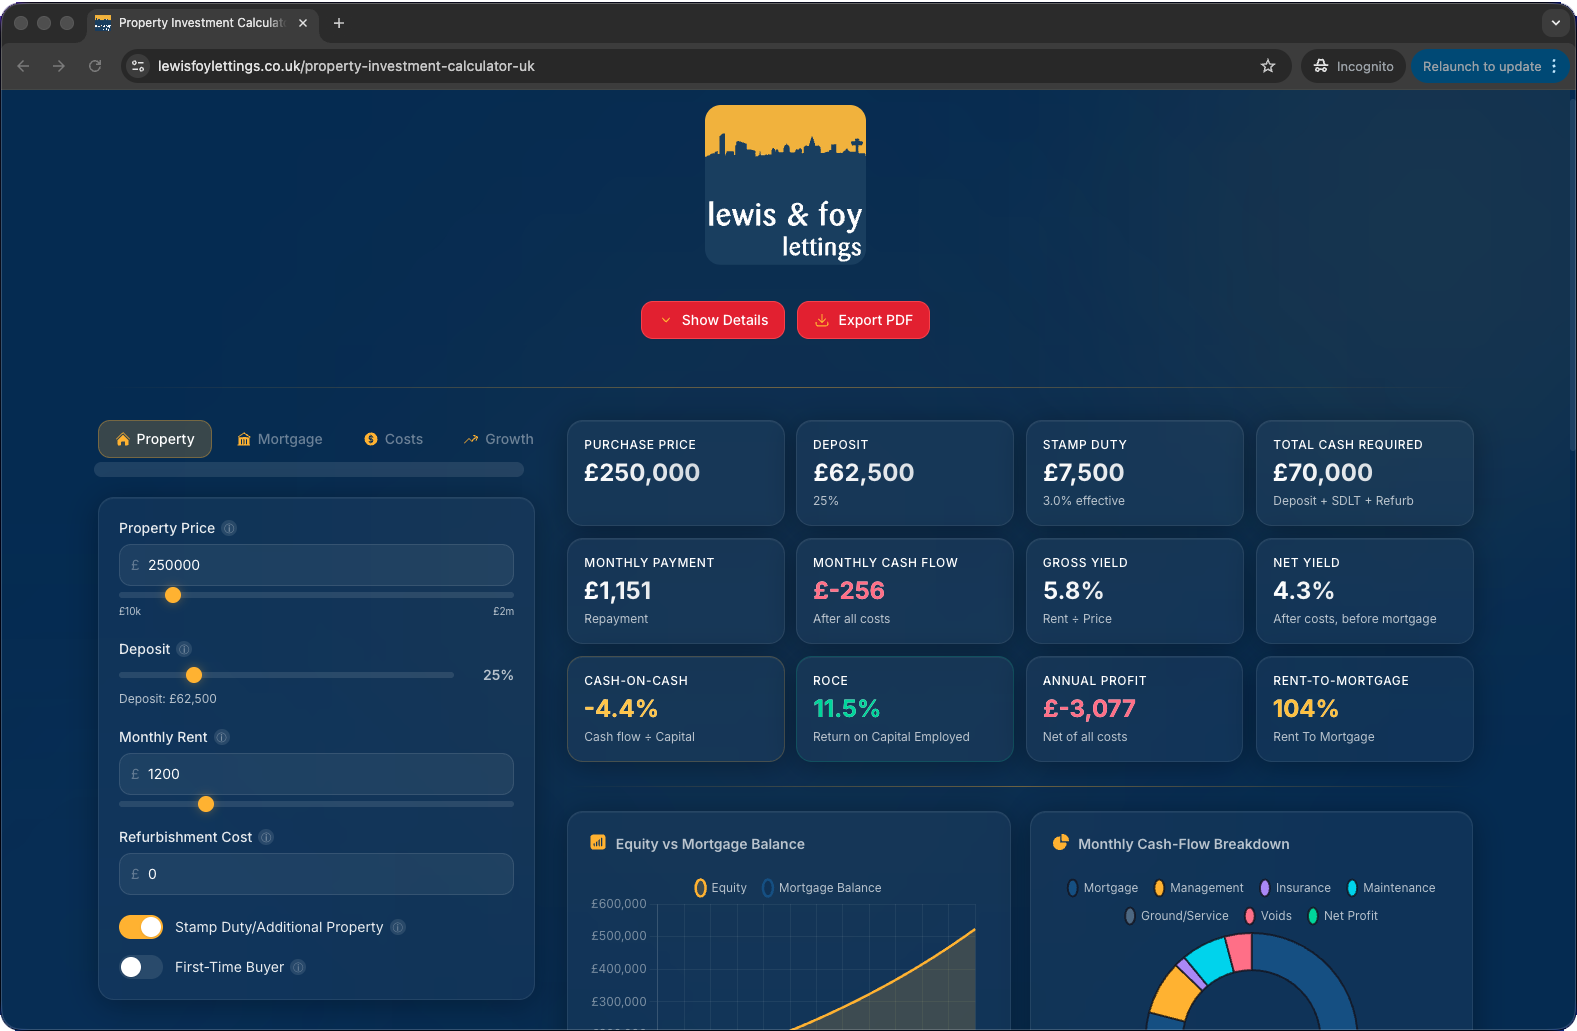The height and width of the screenshot is (1031, 1577).
Task: Click the Cash-on-Cash -4.4% card
Action: point(676,709)
